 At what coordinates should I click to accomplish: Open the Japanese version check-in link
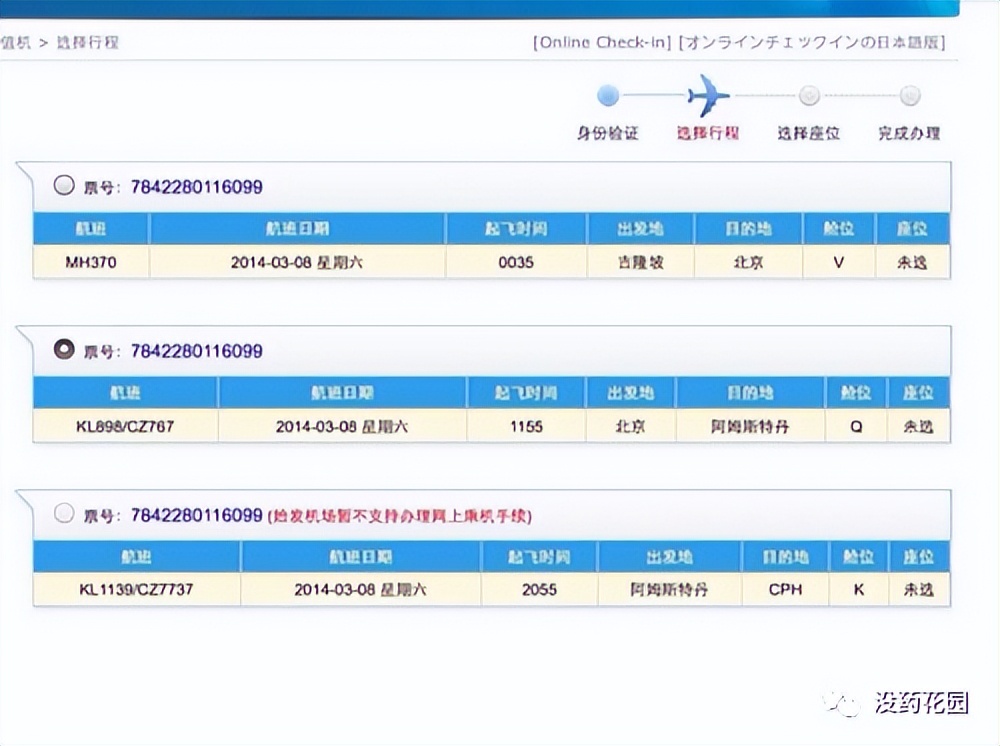812,42
